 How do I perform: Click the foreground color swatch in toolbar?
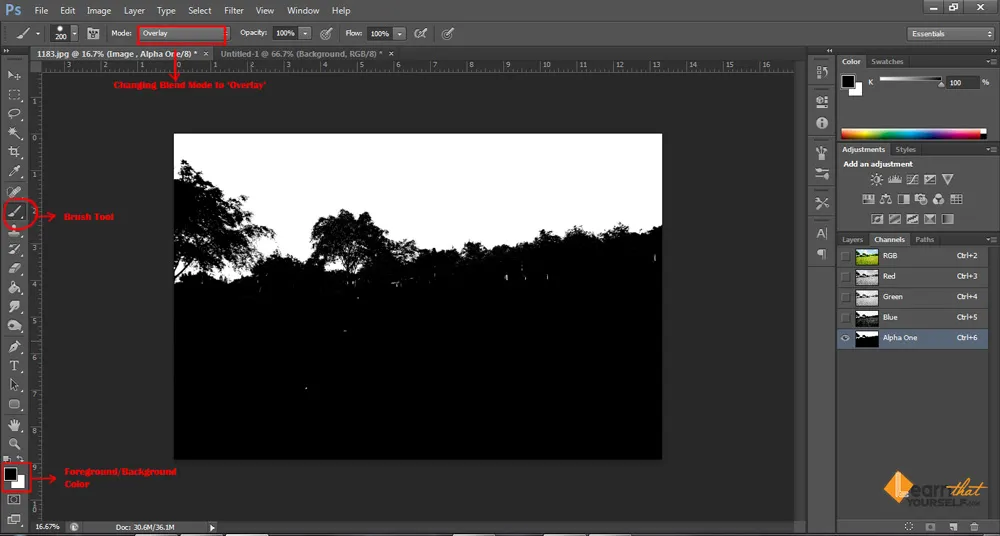[11, 474]
